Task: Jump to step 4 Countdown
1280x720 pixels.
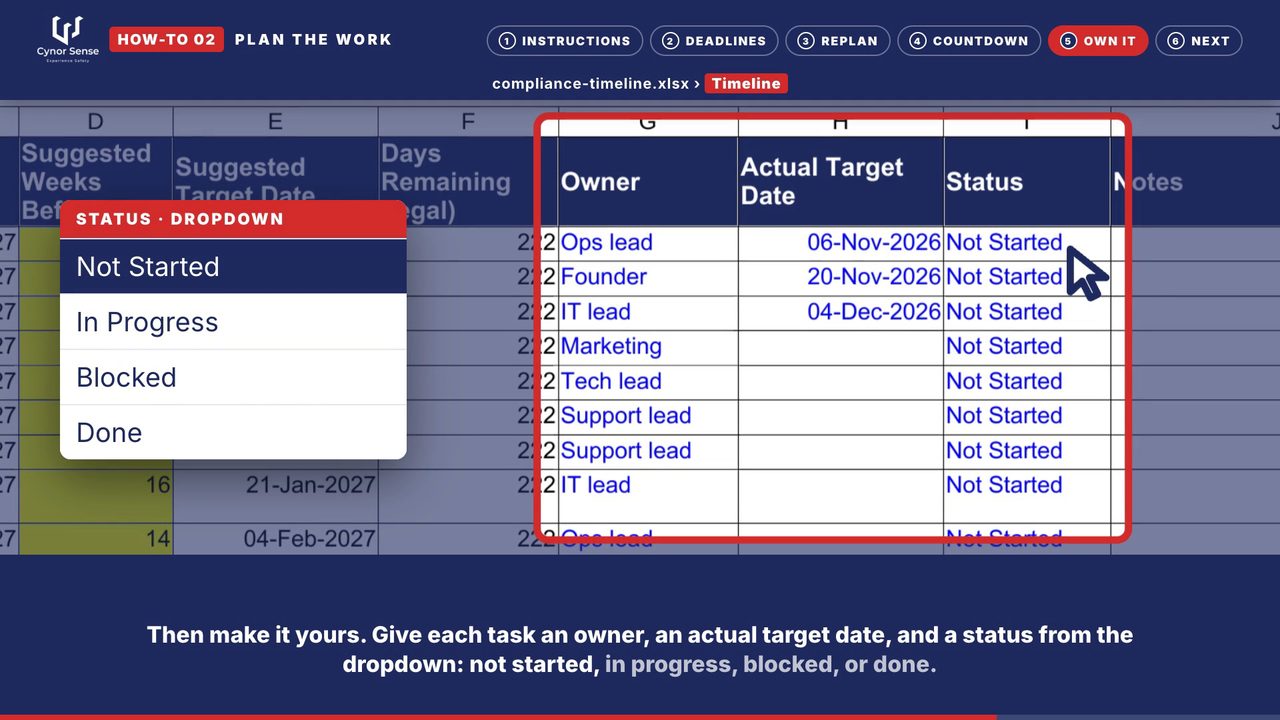Action: pyautogui.click(x=969, y=41)
